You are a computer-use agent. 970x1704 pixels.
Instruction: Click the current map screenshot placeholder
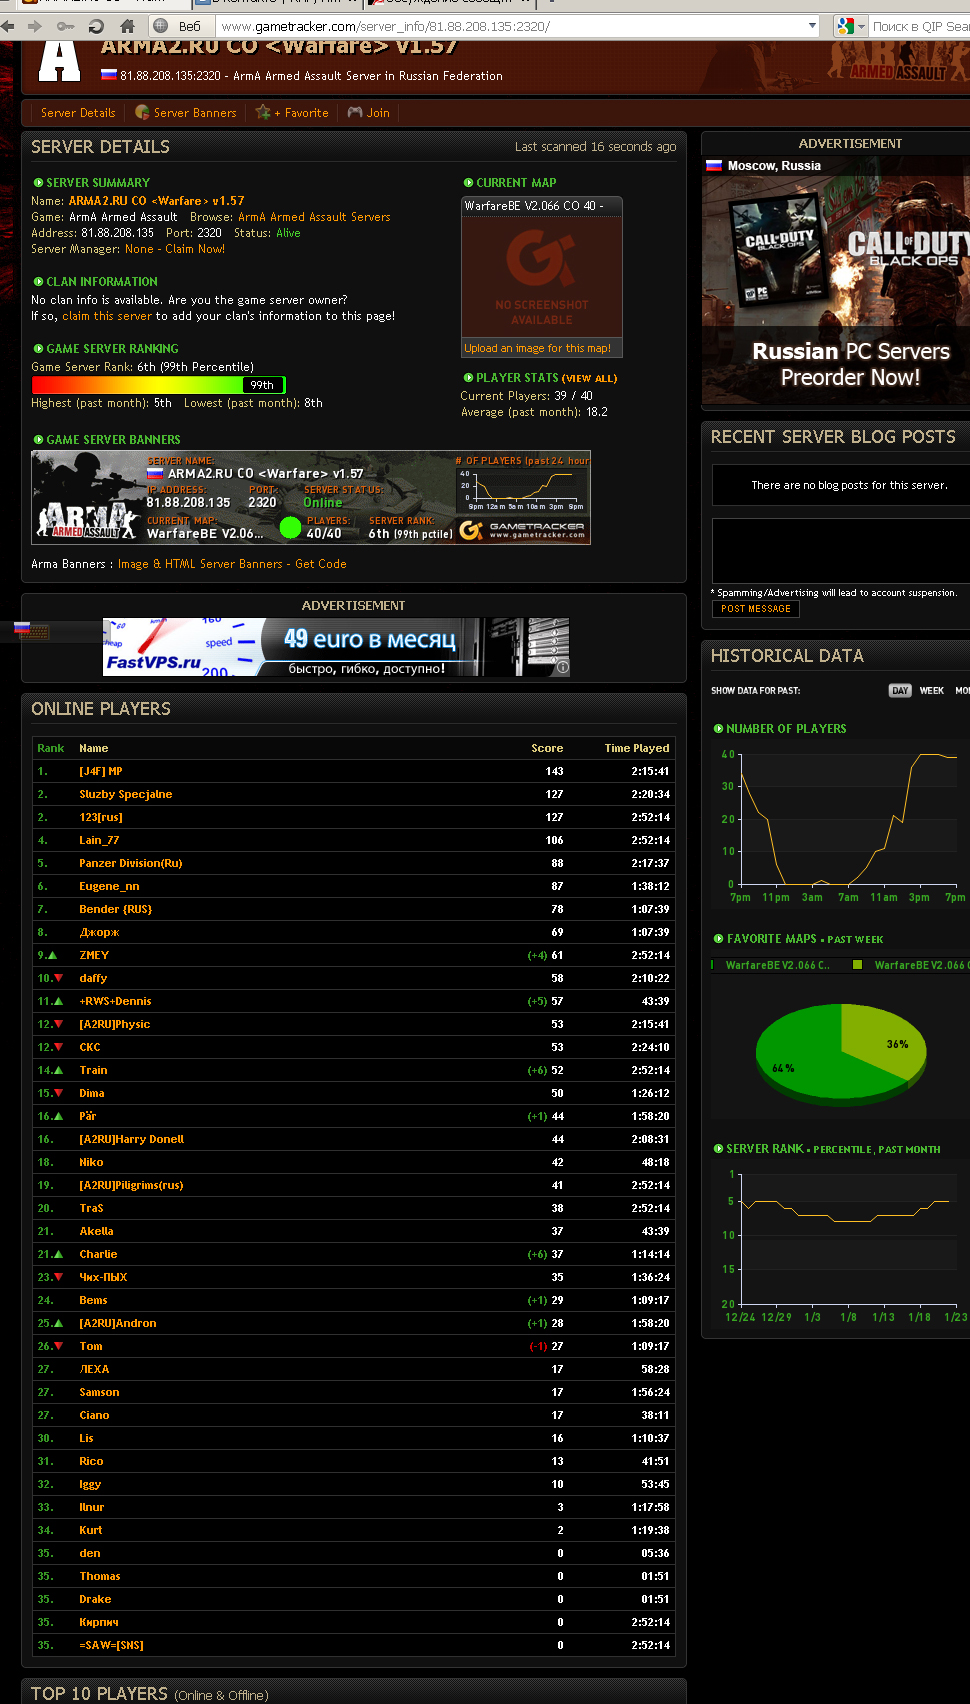[542, 276]
